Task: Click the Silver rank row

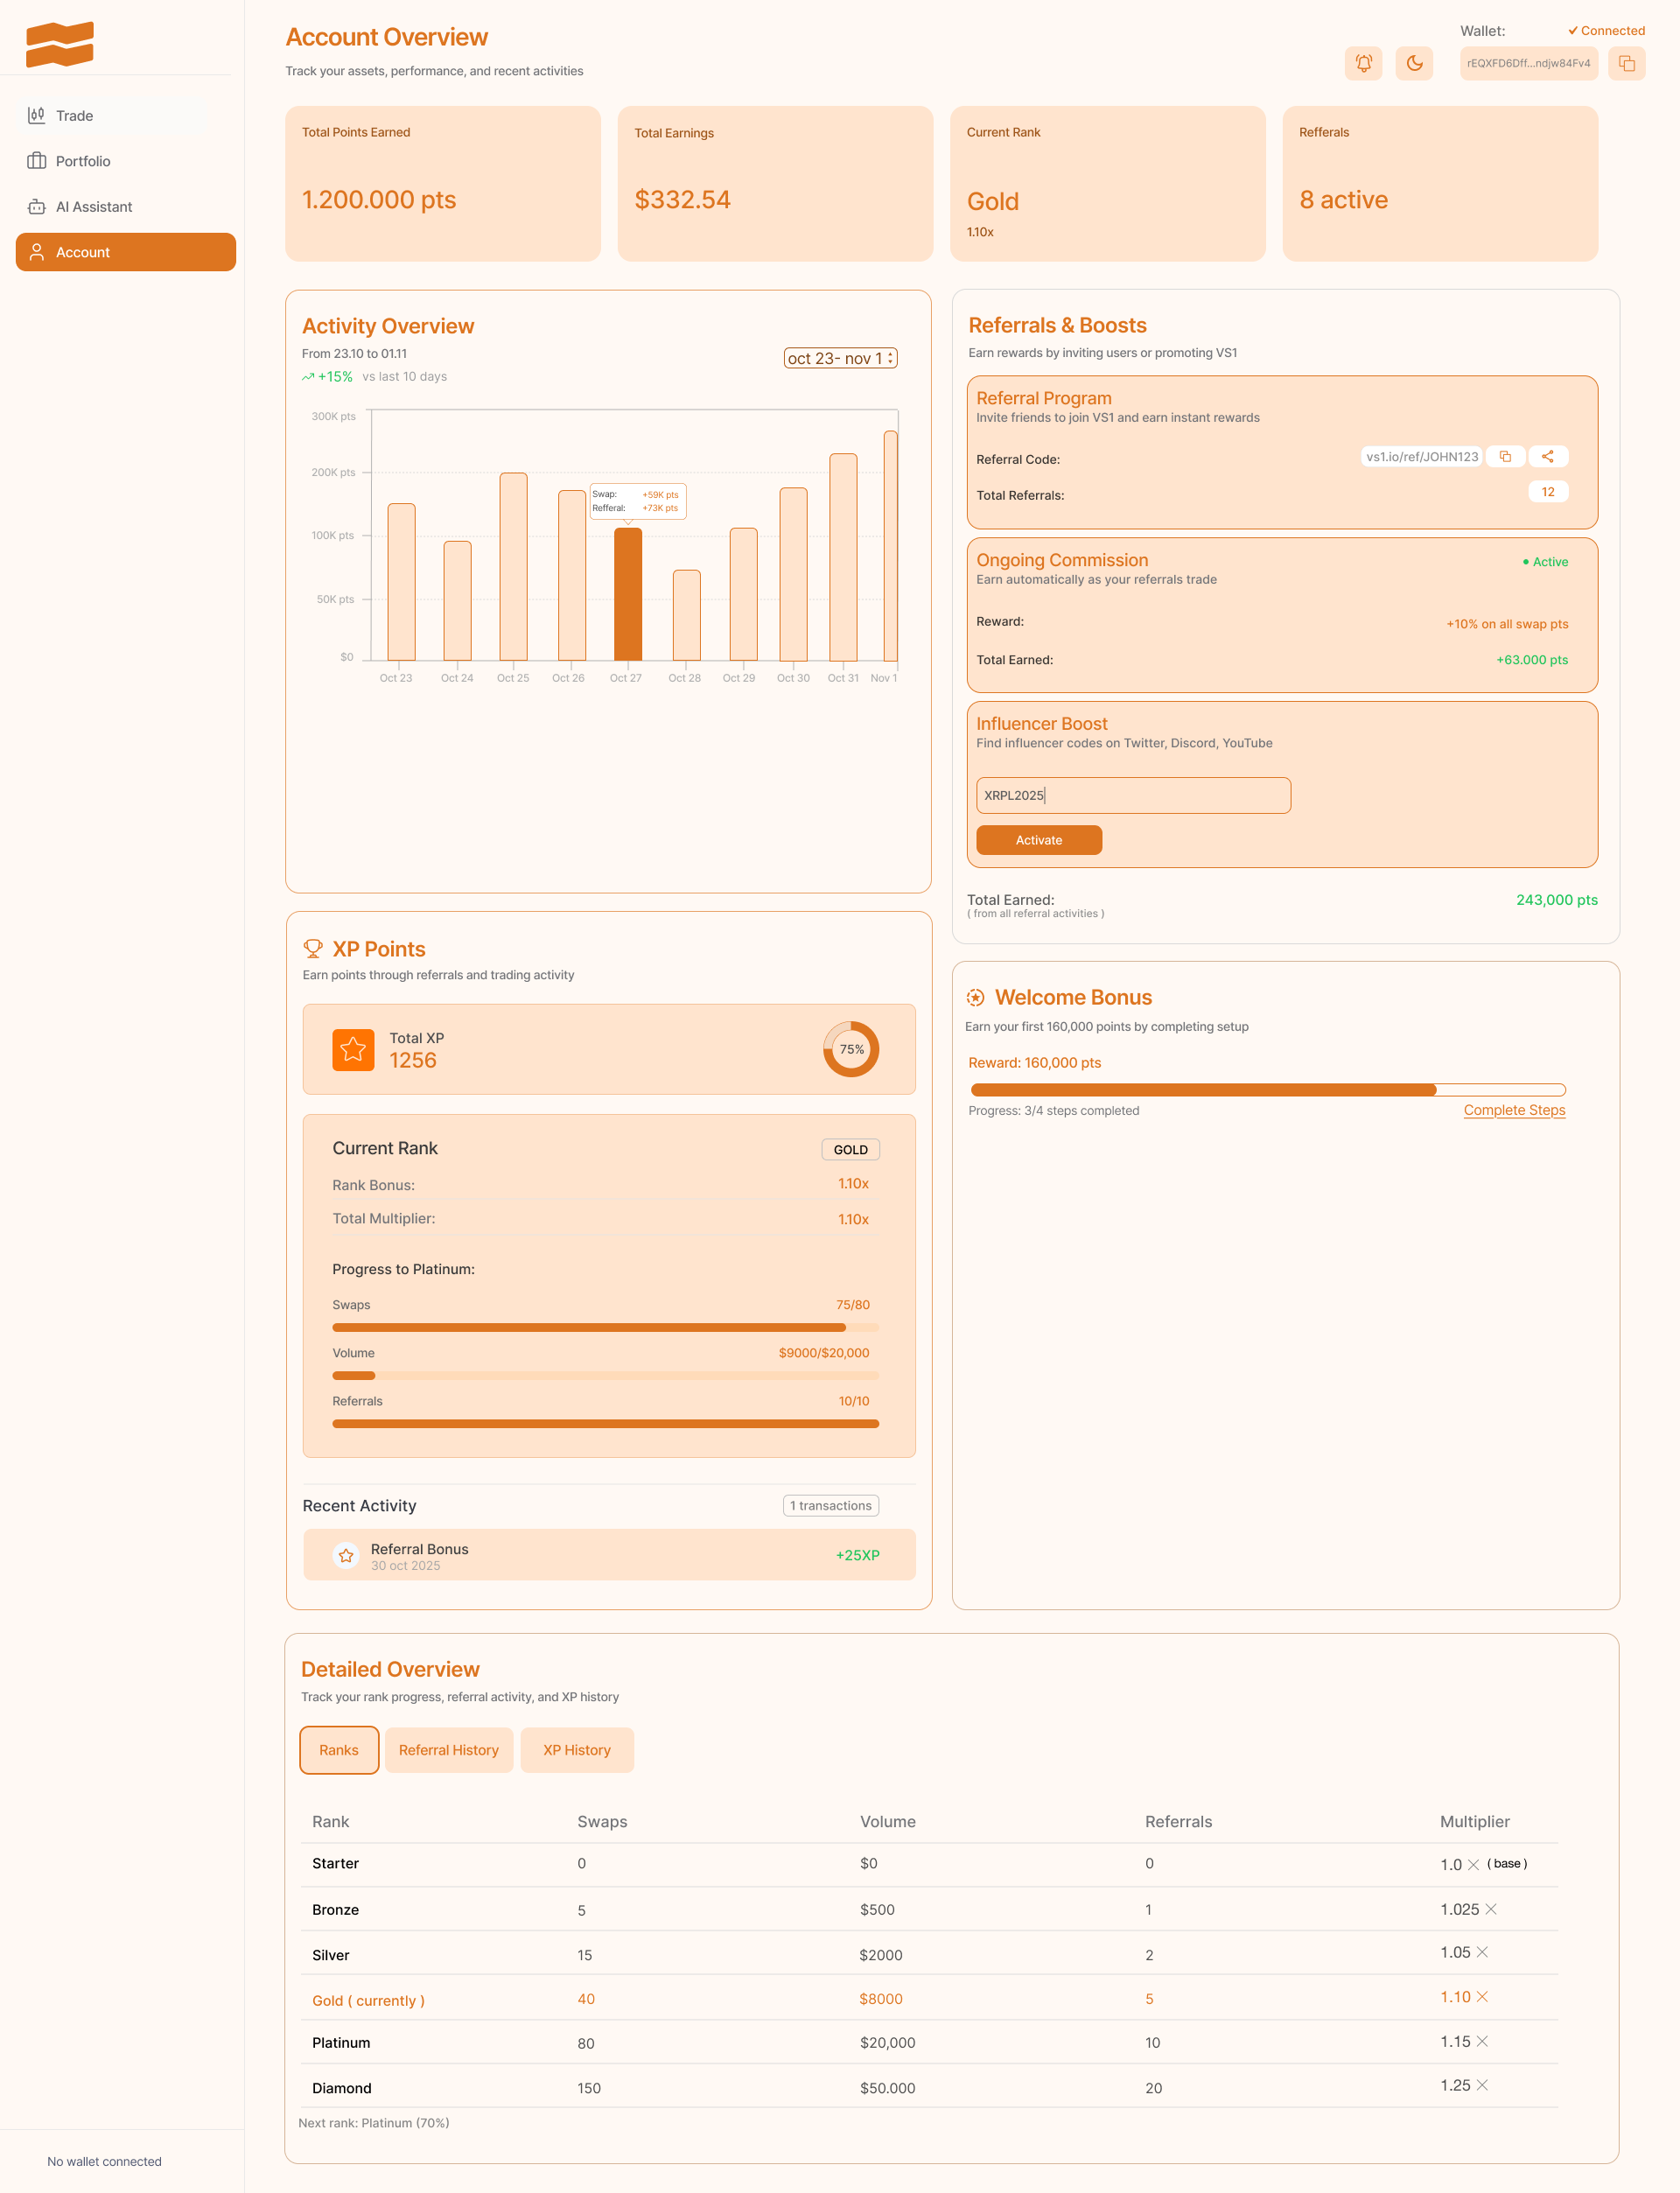Action: 929,1954
